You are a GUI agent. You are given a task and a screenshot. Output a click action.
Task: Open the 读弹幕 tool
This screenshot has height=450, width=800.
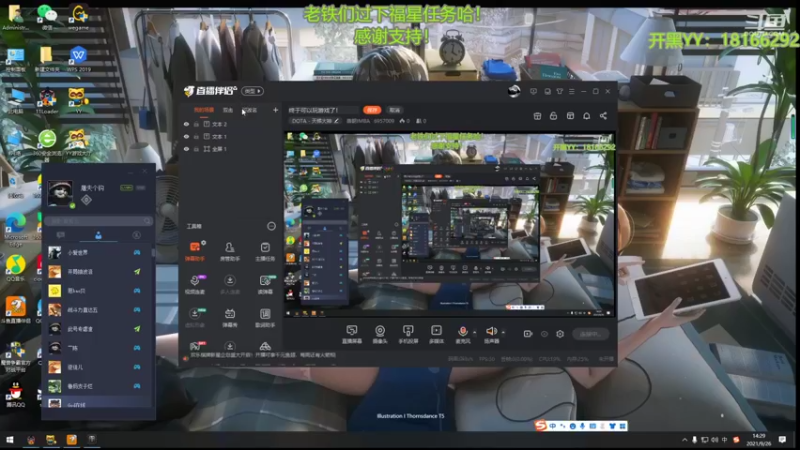click(x=265, y=284)
